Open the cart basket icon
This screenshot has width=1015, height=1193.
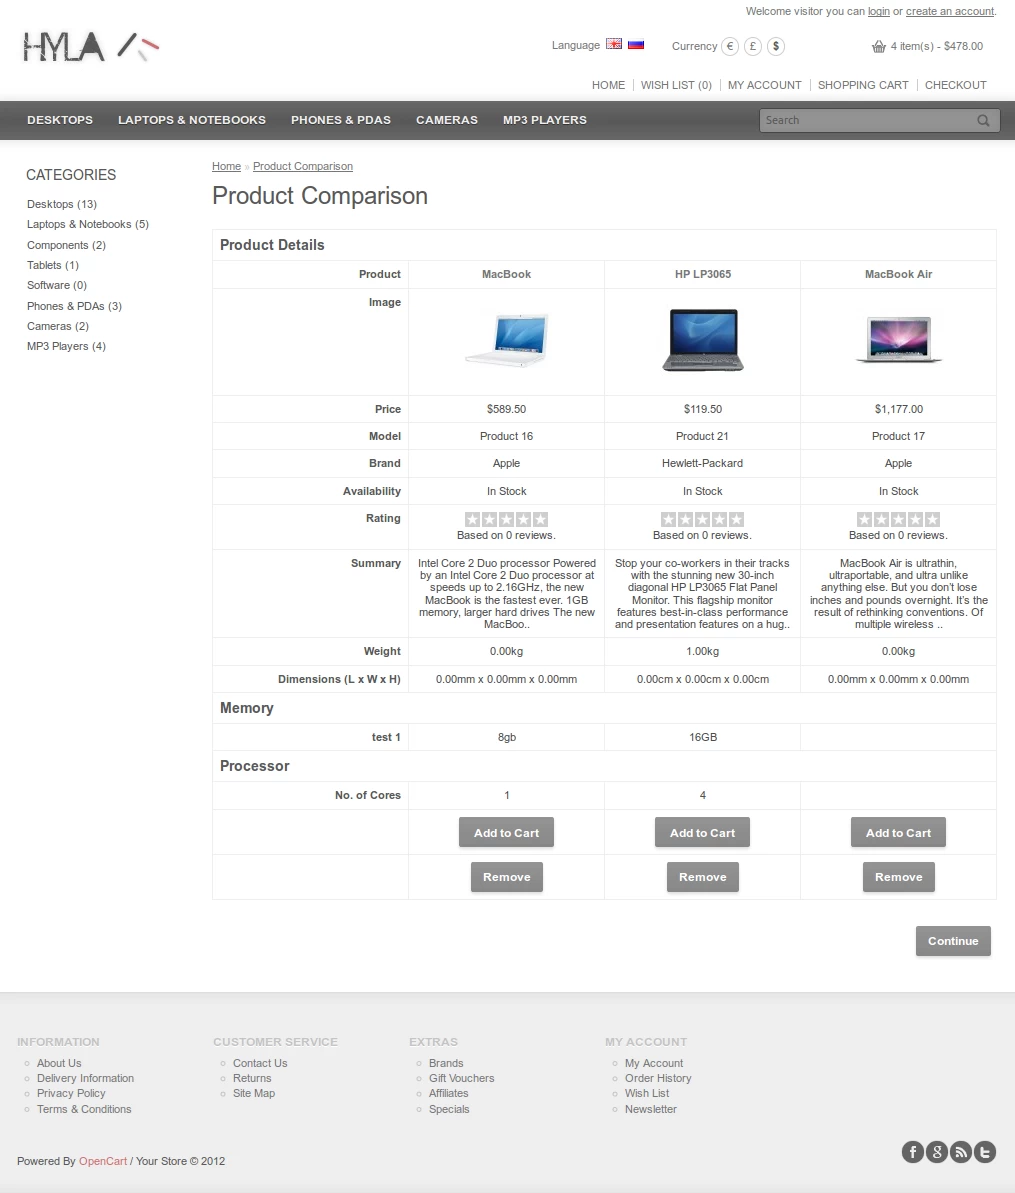click(878, 46)
